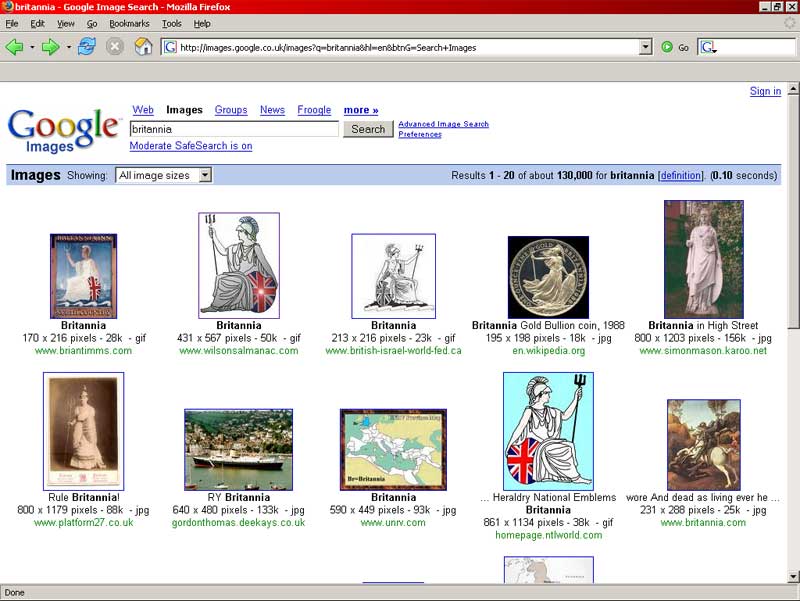This screenshot has width=800, height=601.
Task: Open the Preferences link
Action: (420, 134)
